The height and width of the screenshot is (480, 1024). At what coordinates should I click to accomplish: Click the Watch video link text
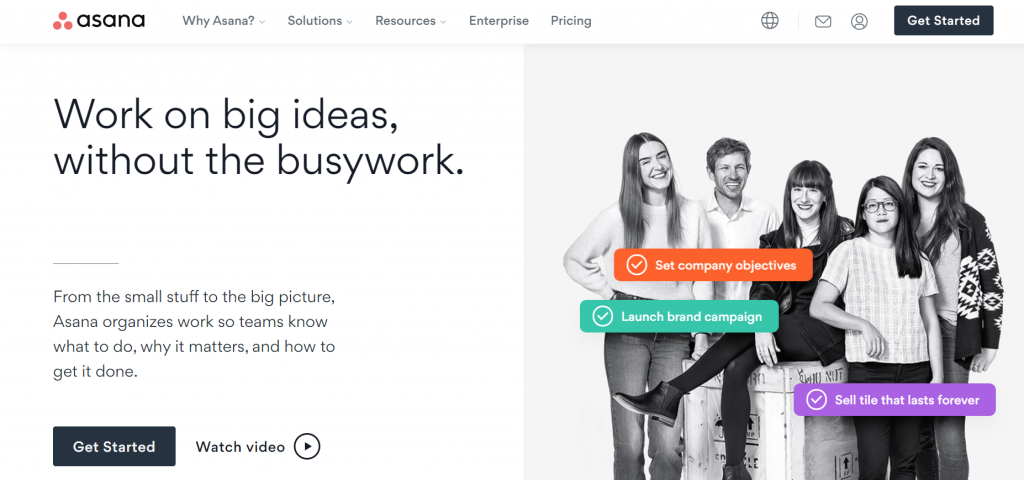pos(240,447)
